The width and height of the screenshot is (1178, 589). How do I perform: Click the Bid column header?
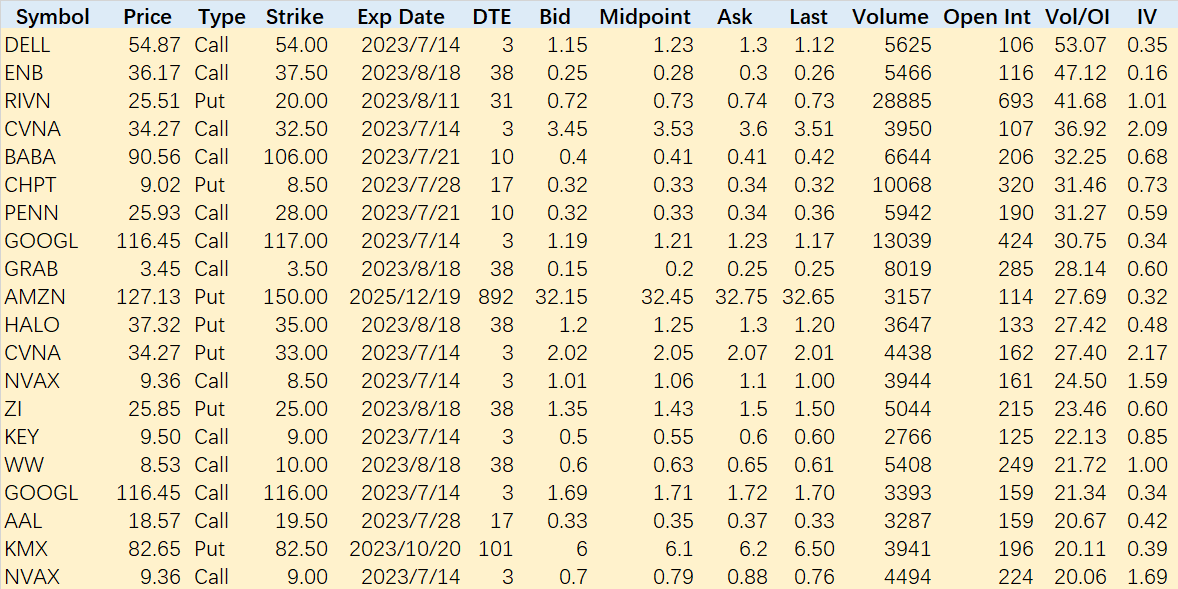[554, 17]
